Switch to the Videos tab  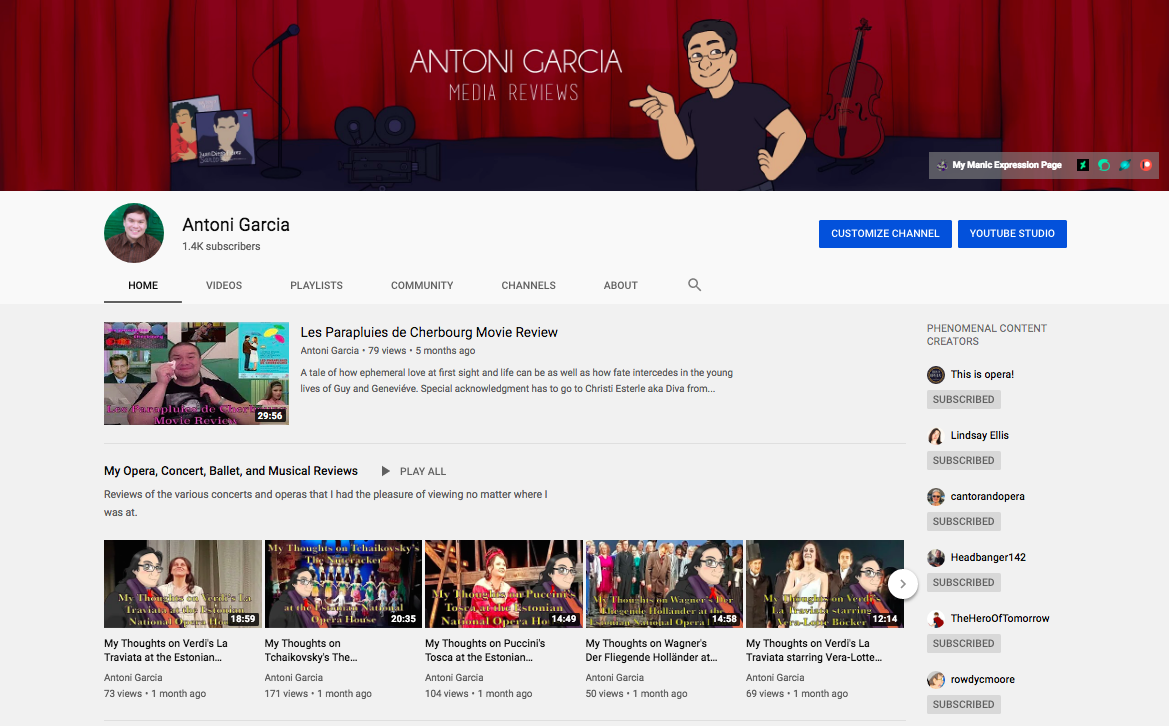click(224, 285)
